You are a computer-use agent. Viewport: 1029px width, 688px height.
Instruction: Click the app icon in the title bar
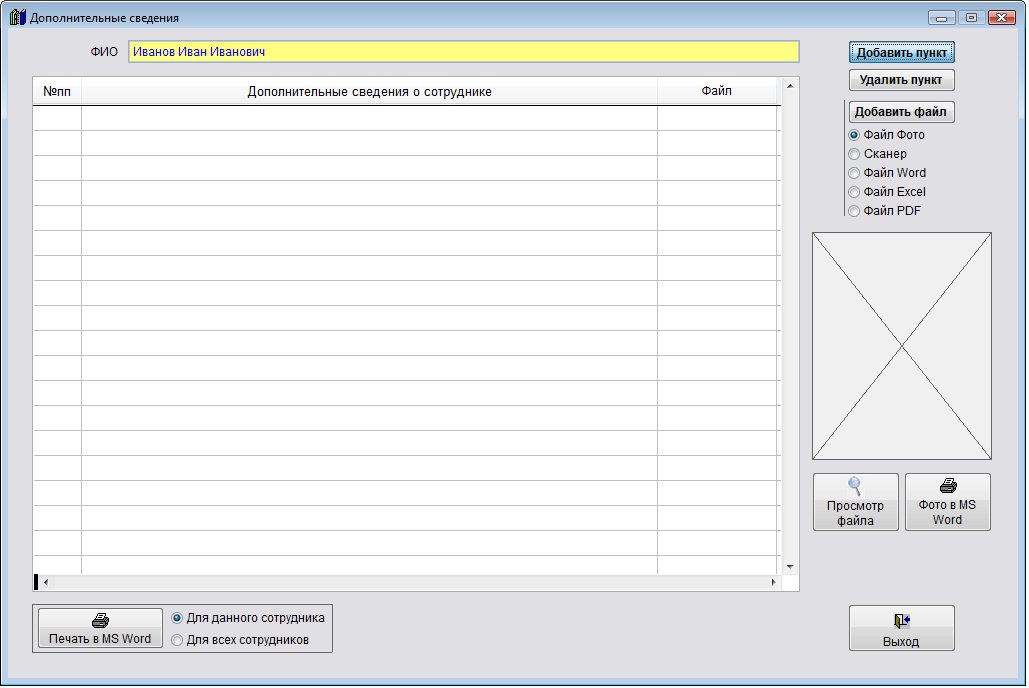pos(17,18)
